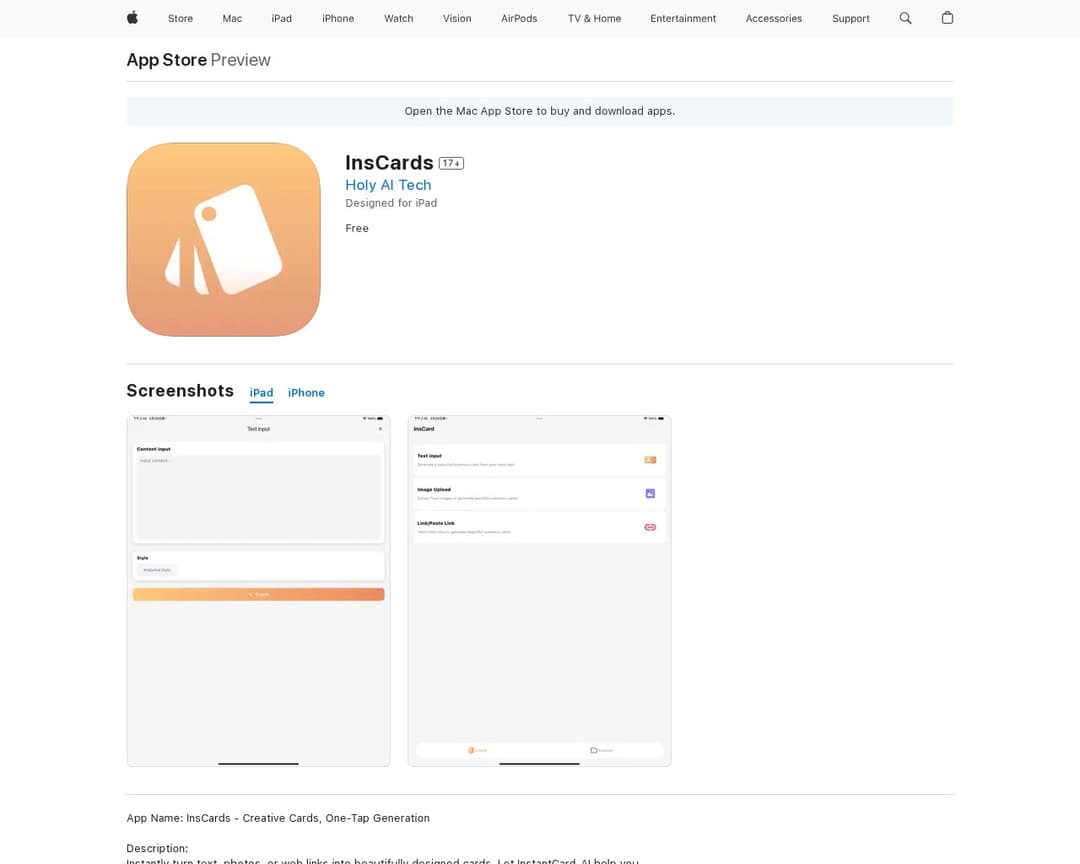Click AirPods in the navigation bar
Viewport: 1080px width, 864px height.
(519, 18)
